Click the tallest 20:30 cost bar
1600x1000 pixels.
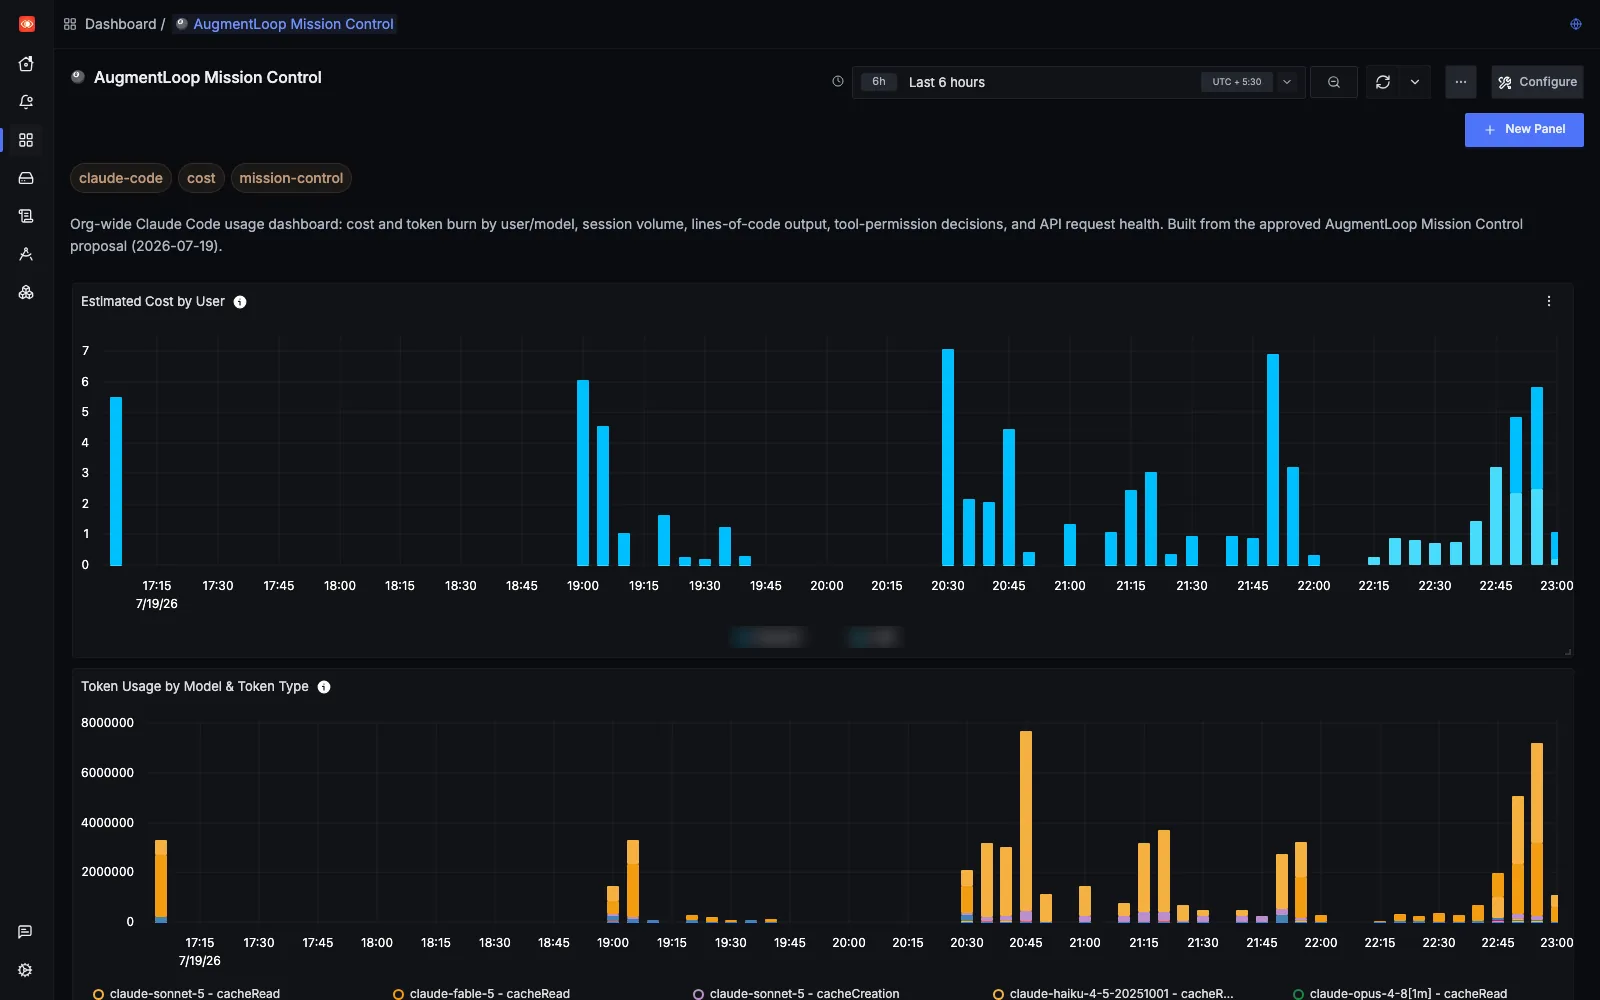[x=948, y=457]
